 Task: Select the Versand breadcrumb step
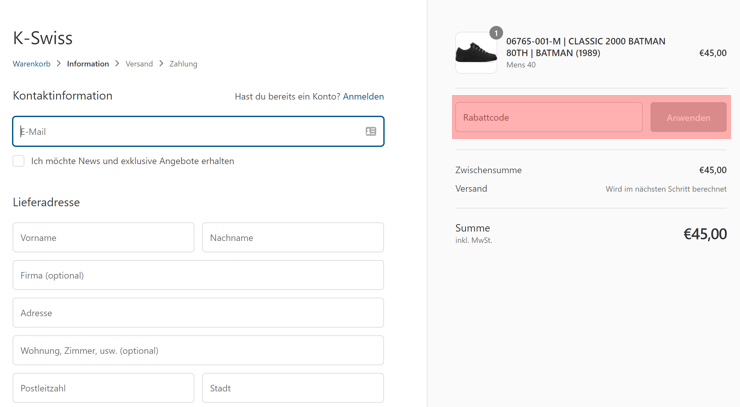[x=139, y=64]
